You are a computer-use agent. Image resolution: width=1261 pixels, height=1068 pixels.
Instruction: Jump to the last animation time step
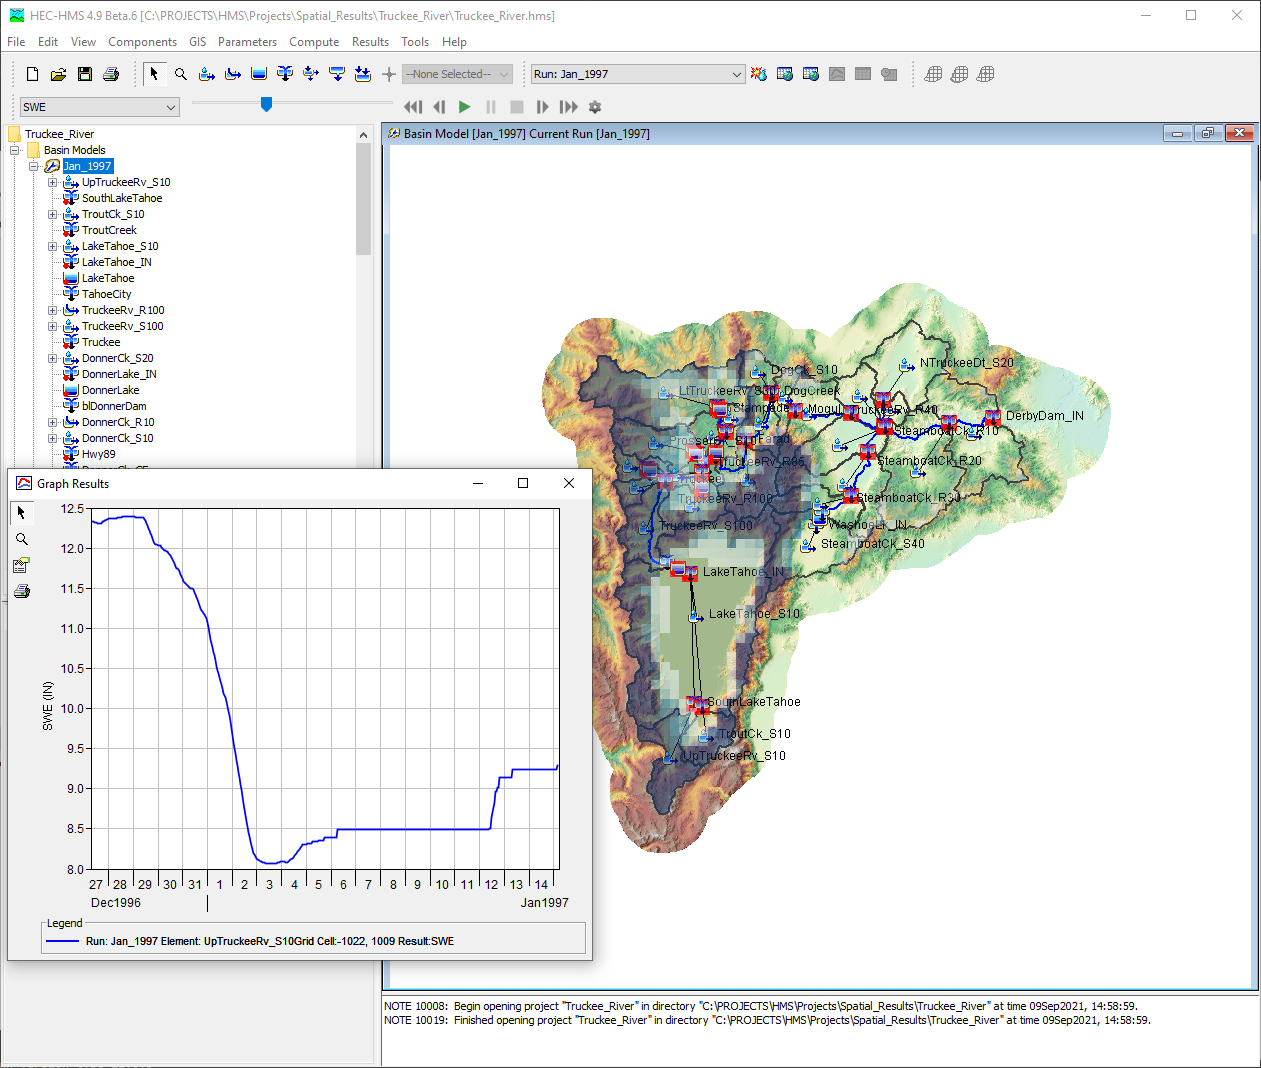[568, 107]
